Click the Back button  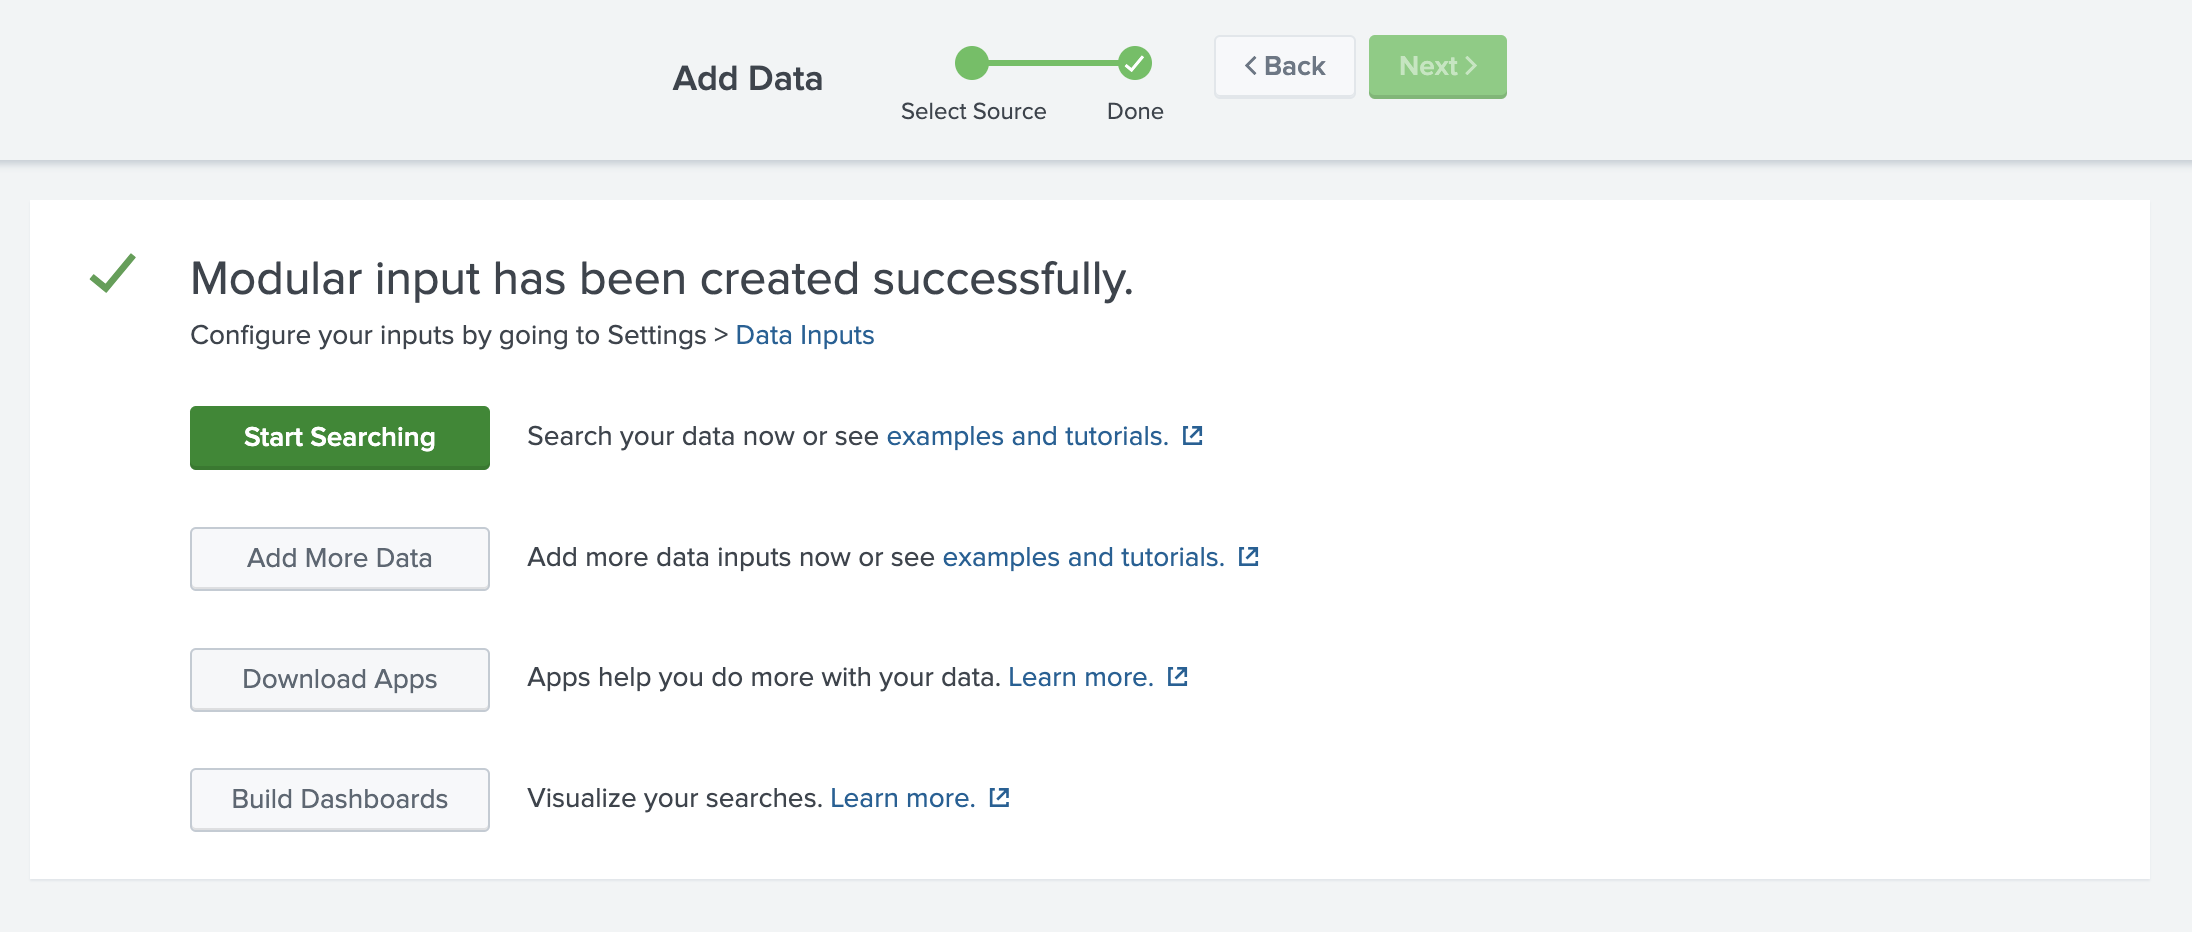pos(1284,66)
